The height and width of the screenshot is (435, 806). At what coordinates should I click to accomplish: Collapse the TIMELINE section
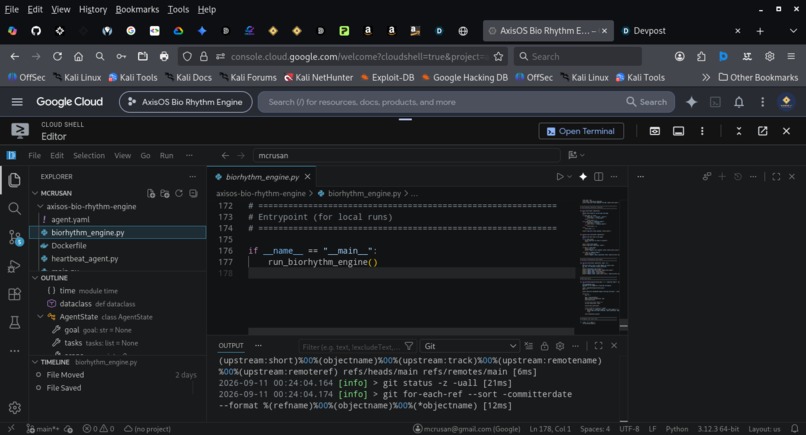pos(35,362)
